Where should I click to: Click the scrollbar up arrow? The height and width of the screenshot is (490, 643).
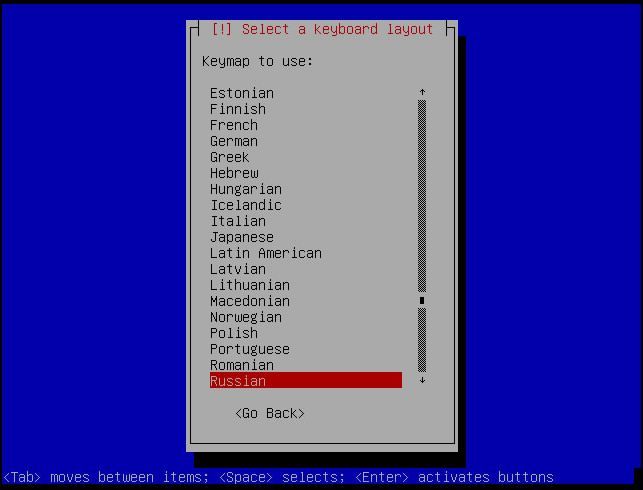point(422,93)
